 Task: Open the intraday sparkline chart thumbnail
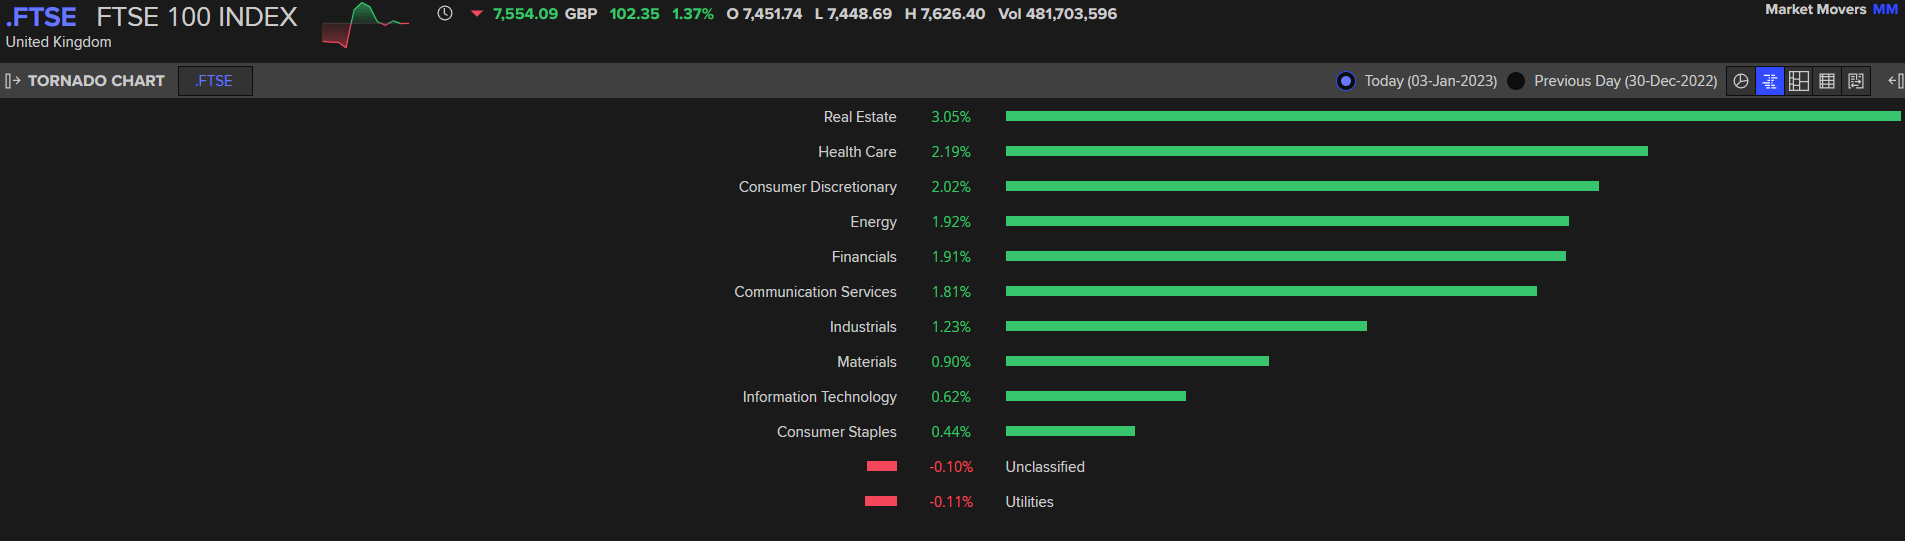pyautogui.click(x=365, y=25)
